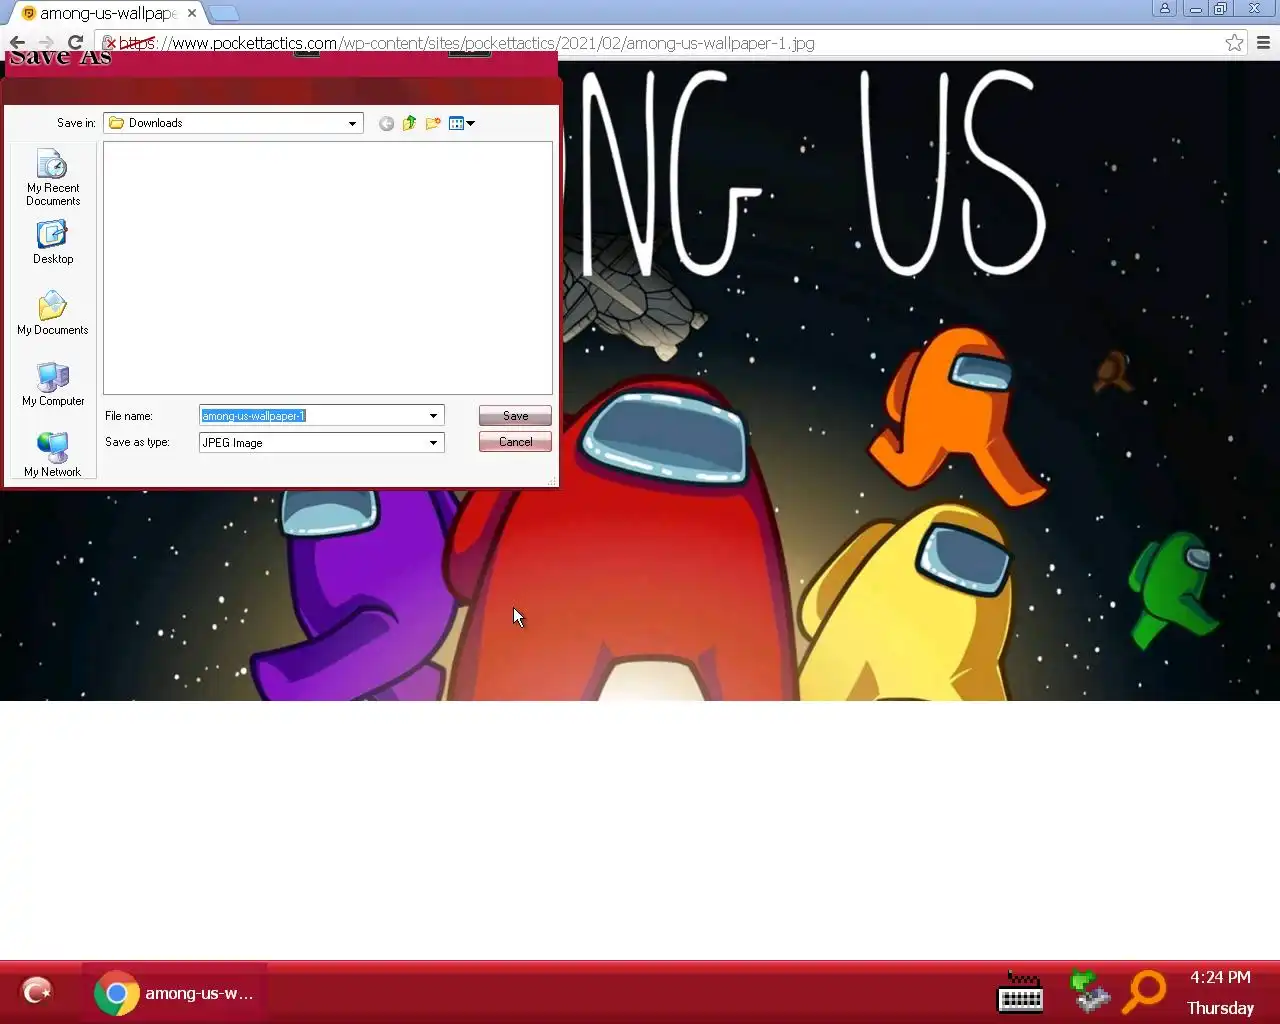Screen dimensions: 1280x1024
Task: Click the 4:24 PM clock
Action: [x=1220, y=977]
